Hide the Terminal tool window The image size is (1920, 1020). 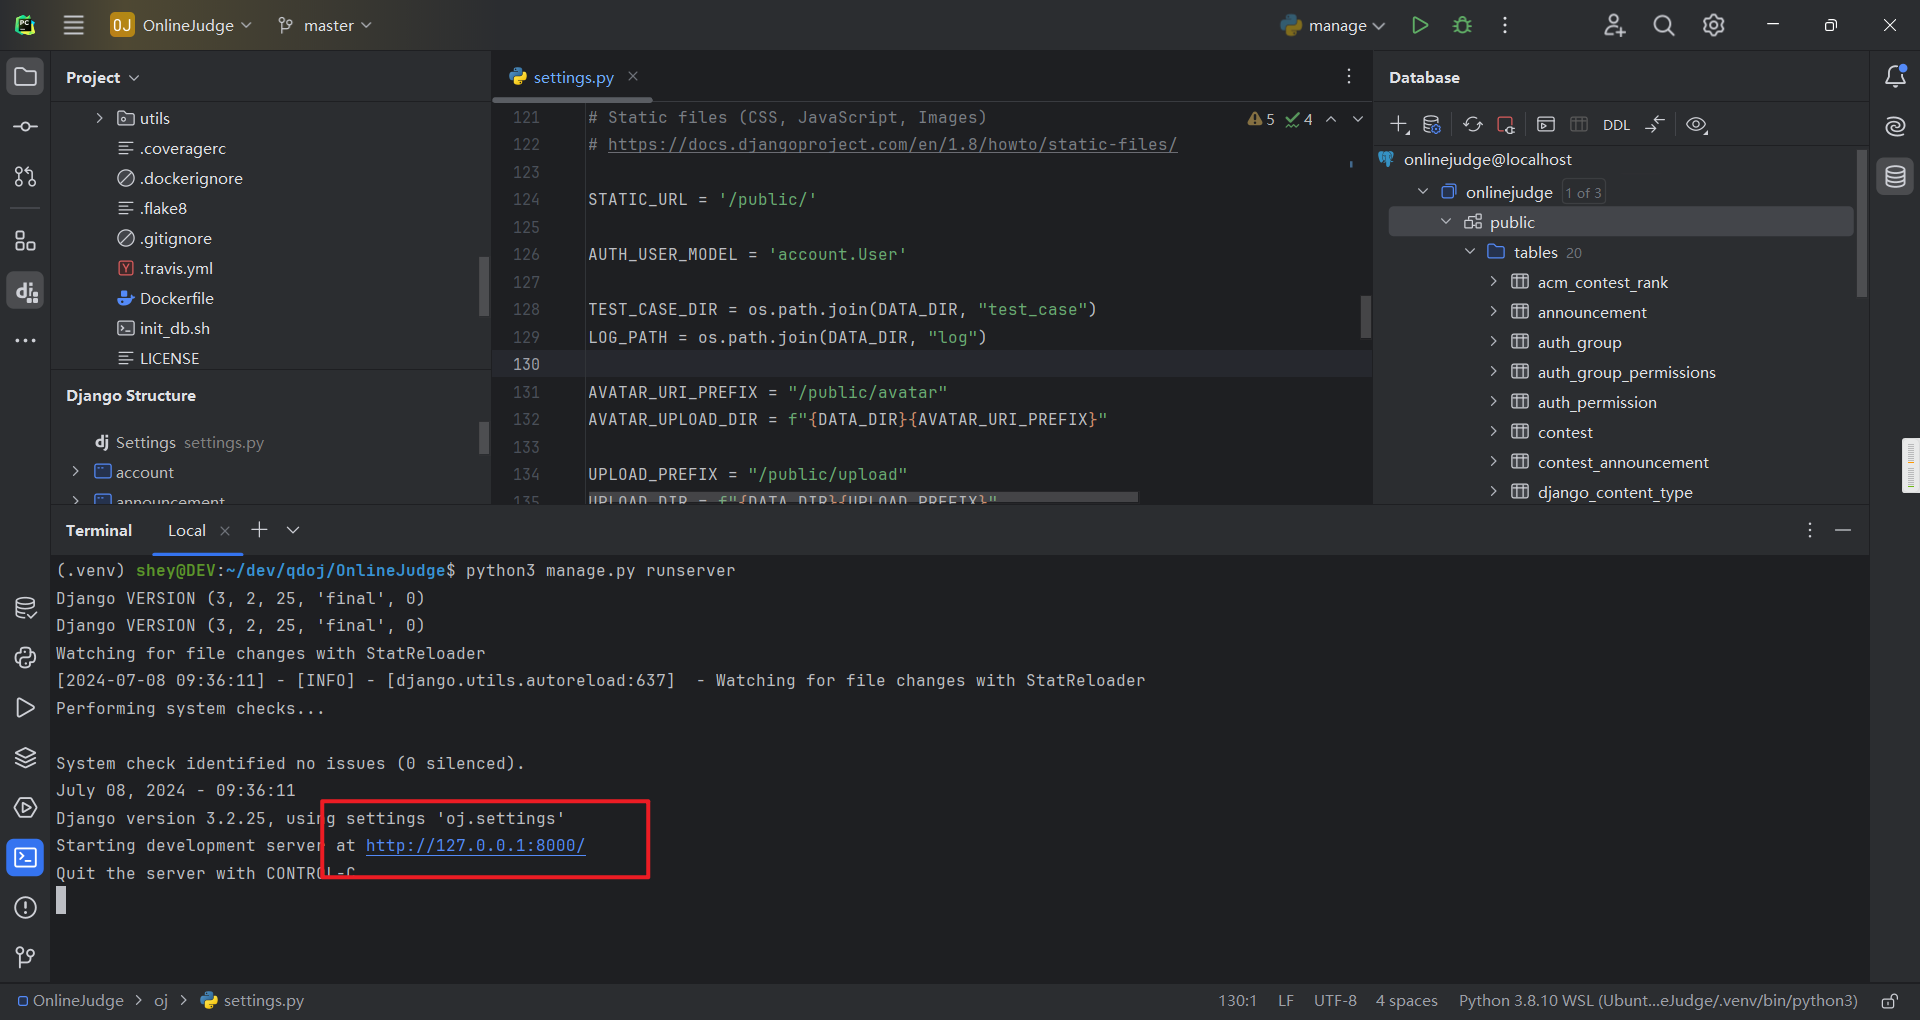tap(1843, 530)
